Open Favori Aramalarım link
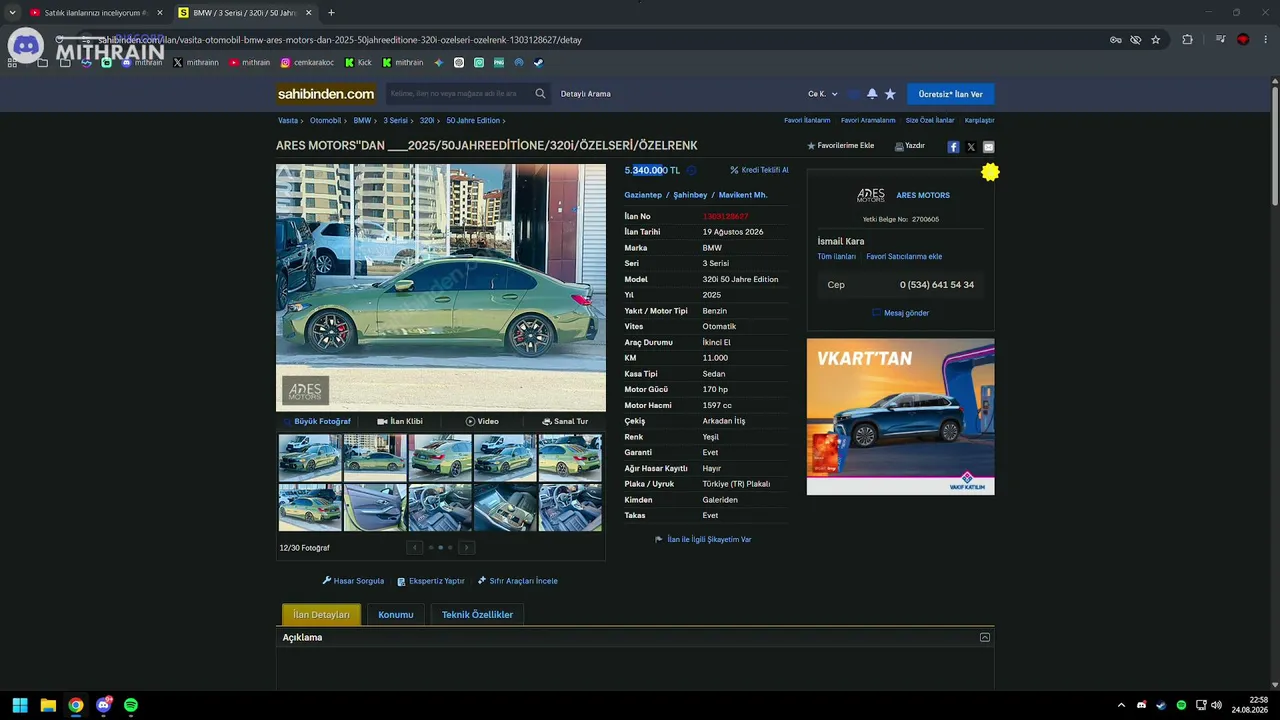This screenshot has width=1280, height=720. tap(868, 121)
